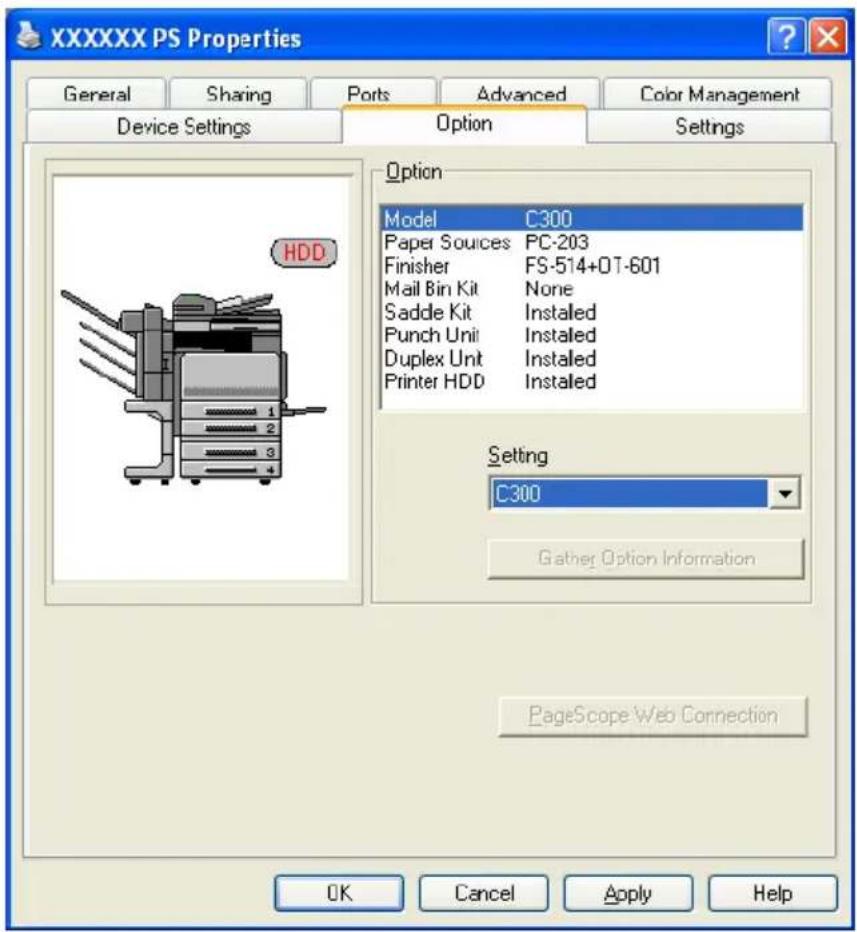Open the Settings tab
Viewport: 857px width, 932px height.
pos(709,126)
